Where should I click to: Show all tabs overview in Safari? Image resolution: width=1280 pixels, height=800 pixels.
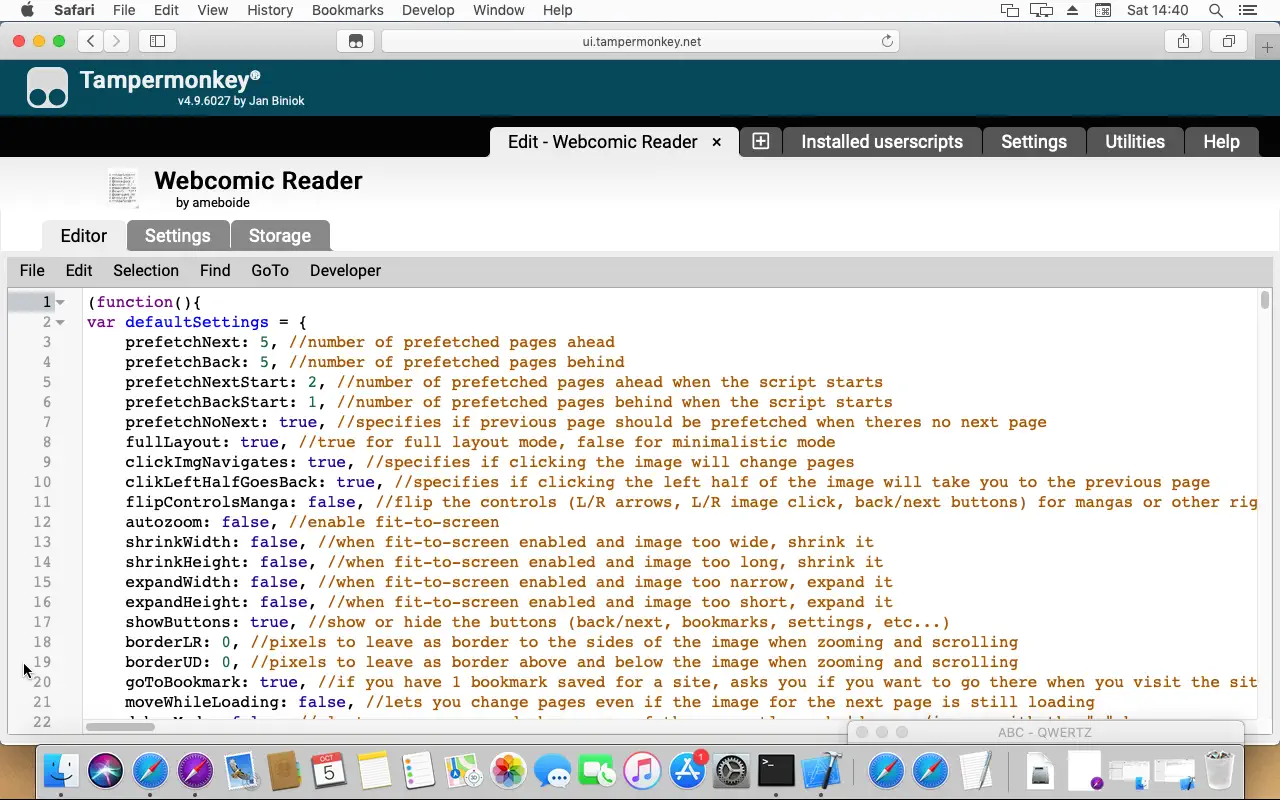(x=1228, y=41)
